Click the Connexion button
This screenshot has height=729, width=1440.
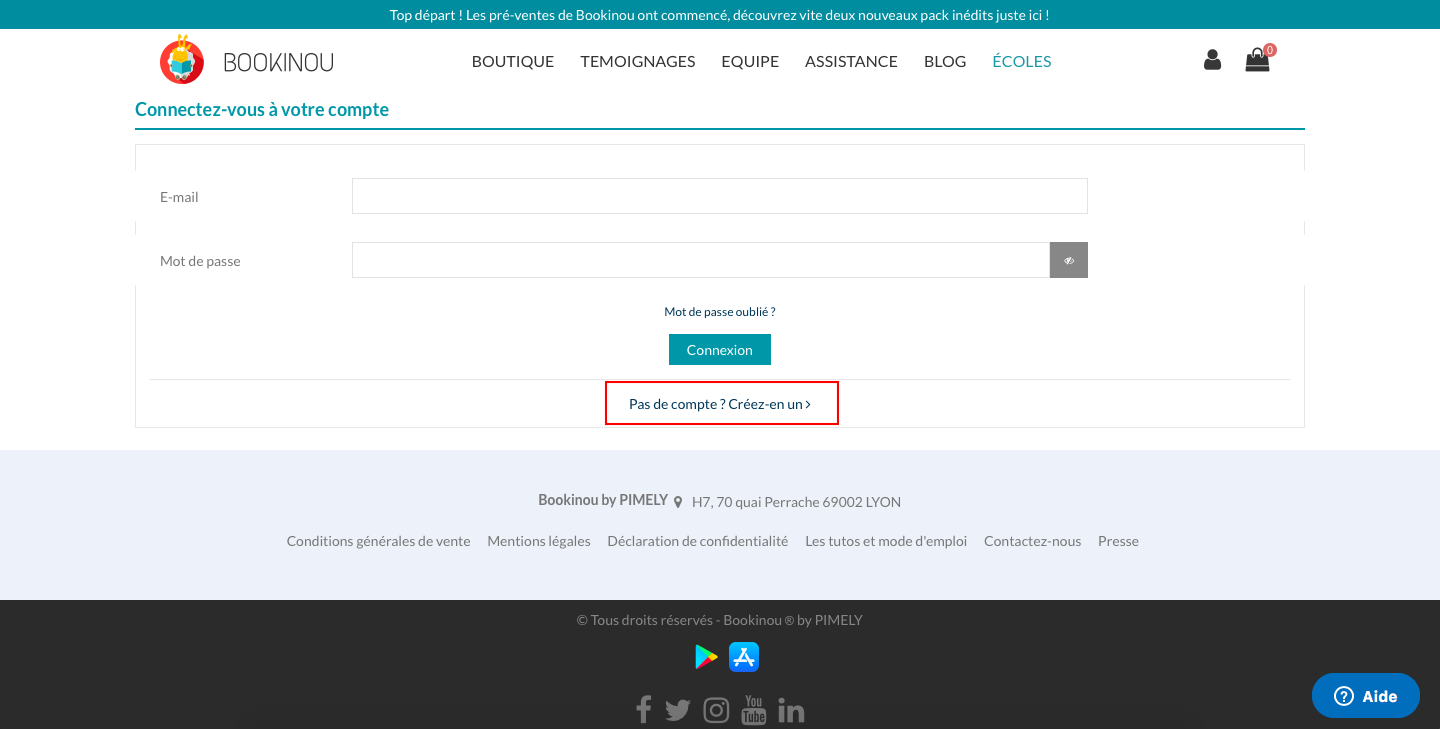720,350
